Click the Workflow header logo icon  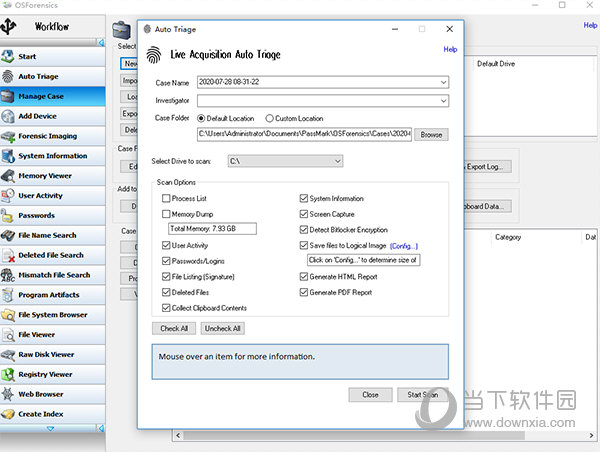(x=8, y=26)
